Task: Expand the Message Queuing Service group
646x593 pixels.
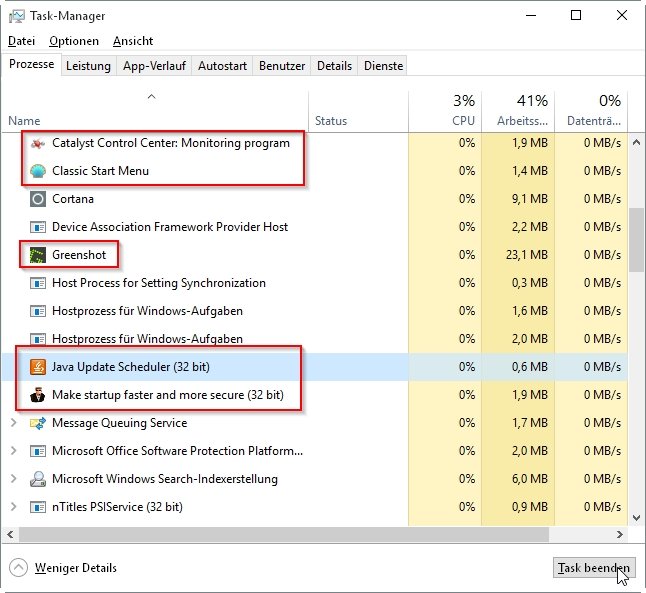Action: pos(13,423)
